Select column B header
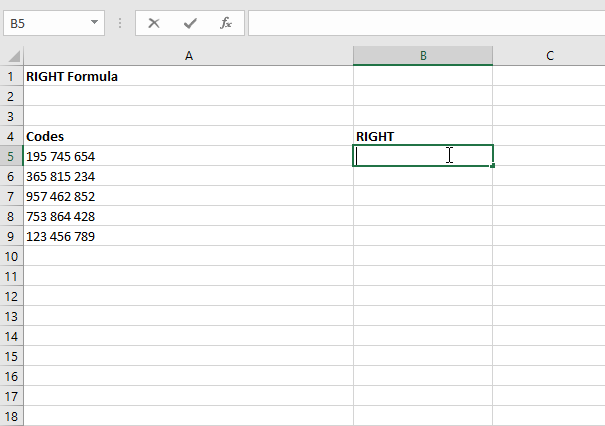The height and width of the screenshot is (426, 605). (423, 56)
